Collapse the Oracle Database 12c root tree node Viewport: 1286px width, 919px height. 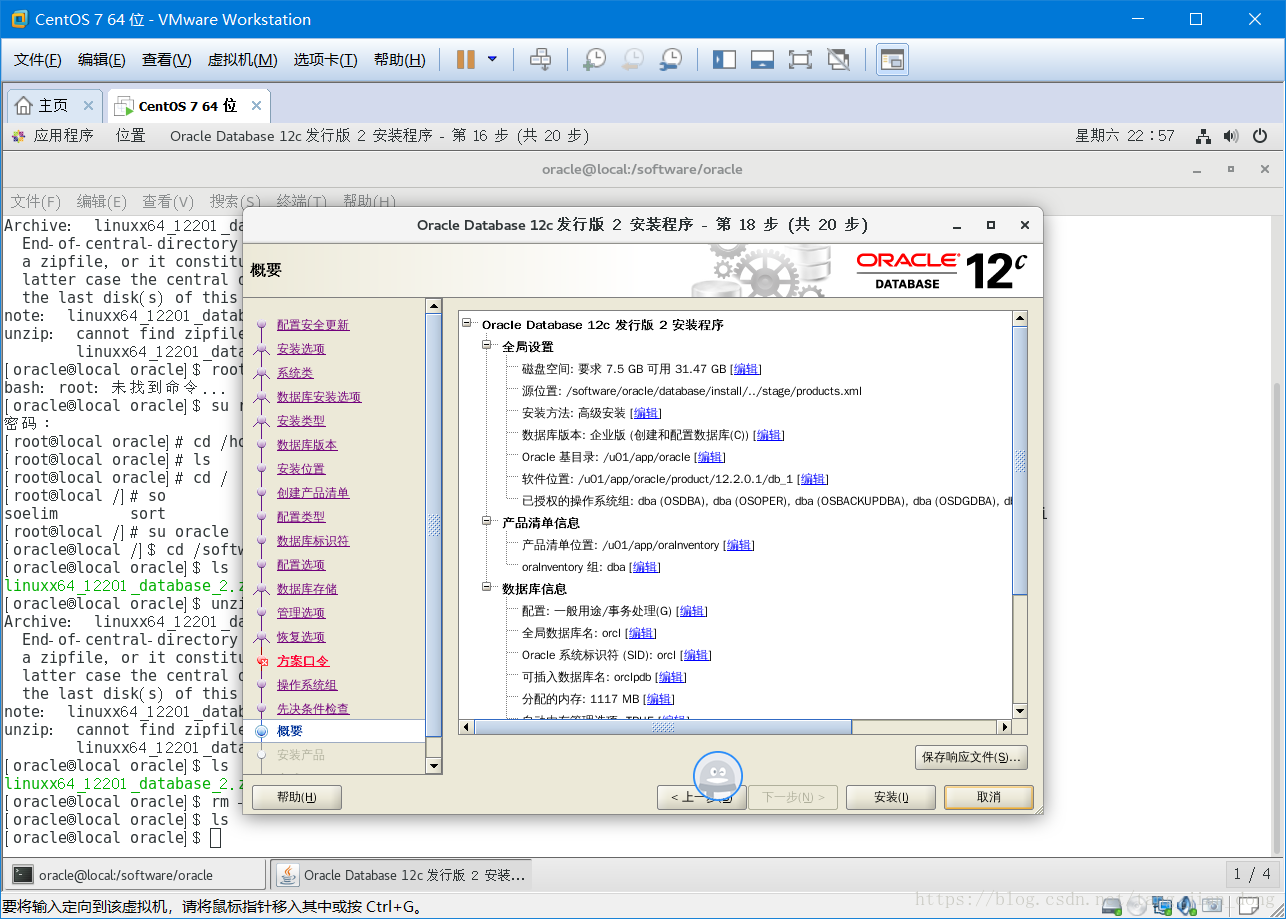[x=467, y=324]
